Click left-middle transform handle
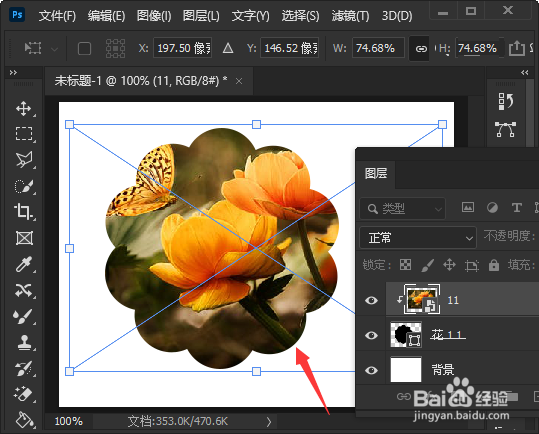This screenshot has width=539, height=434. pyautogui.click(x=69, y=248)
